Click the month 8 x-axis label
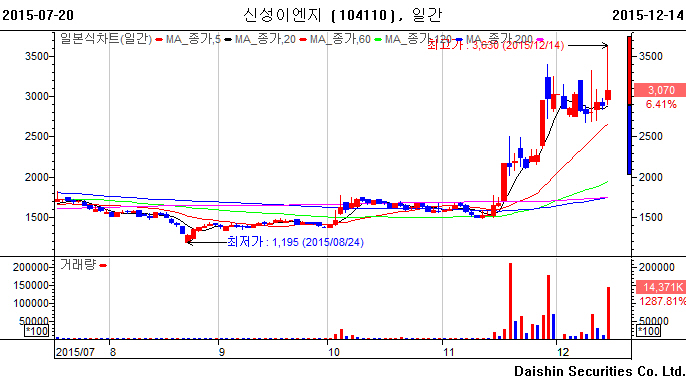This screenshot has width=686, height=383. [x=112, y=352]
